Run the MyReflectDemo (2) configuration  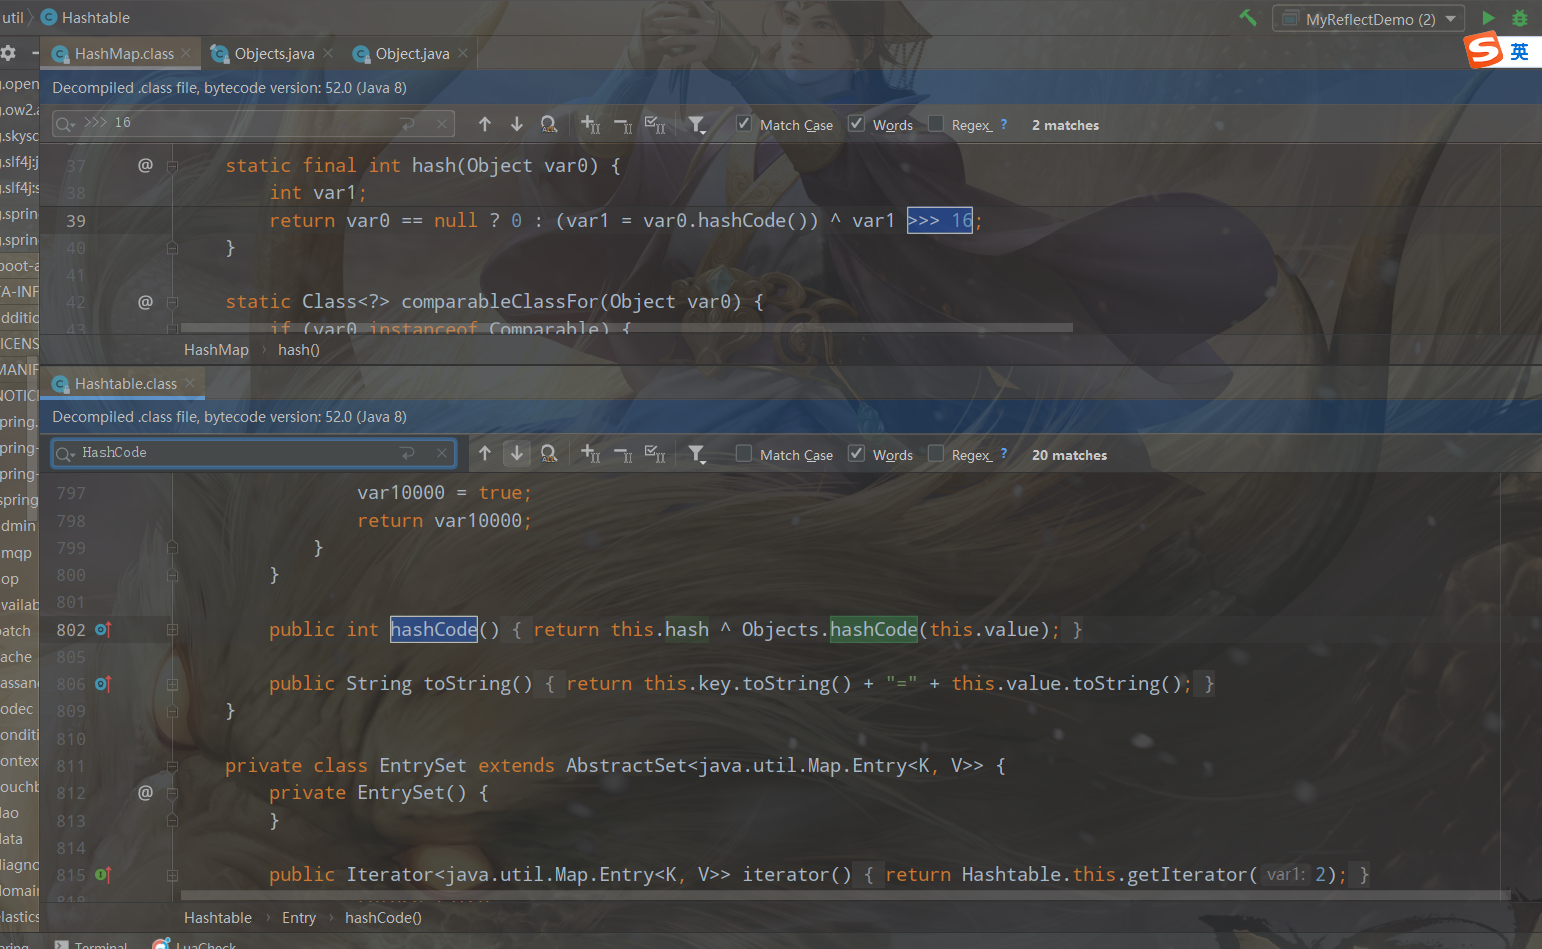pos(1488,17)
